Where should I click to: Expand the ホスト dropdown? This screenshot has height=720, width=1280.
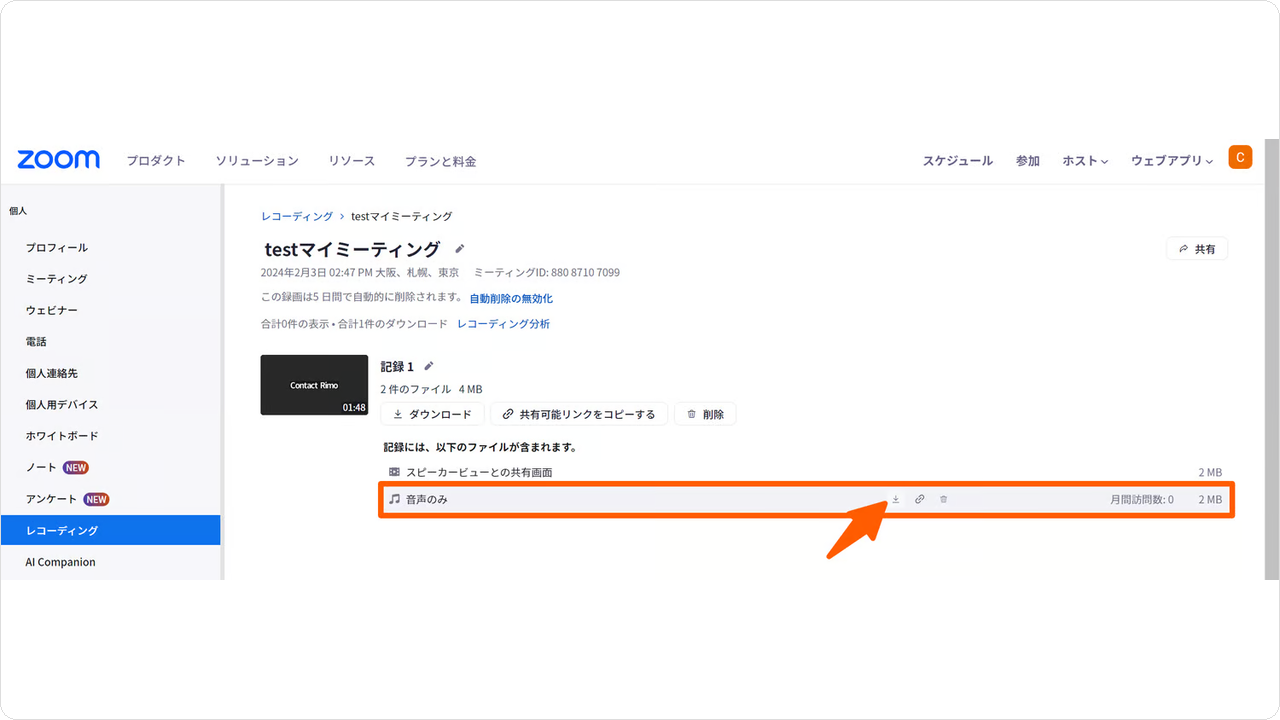coord(1085,160)
